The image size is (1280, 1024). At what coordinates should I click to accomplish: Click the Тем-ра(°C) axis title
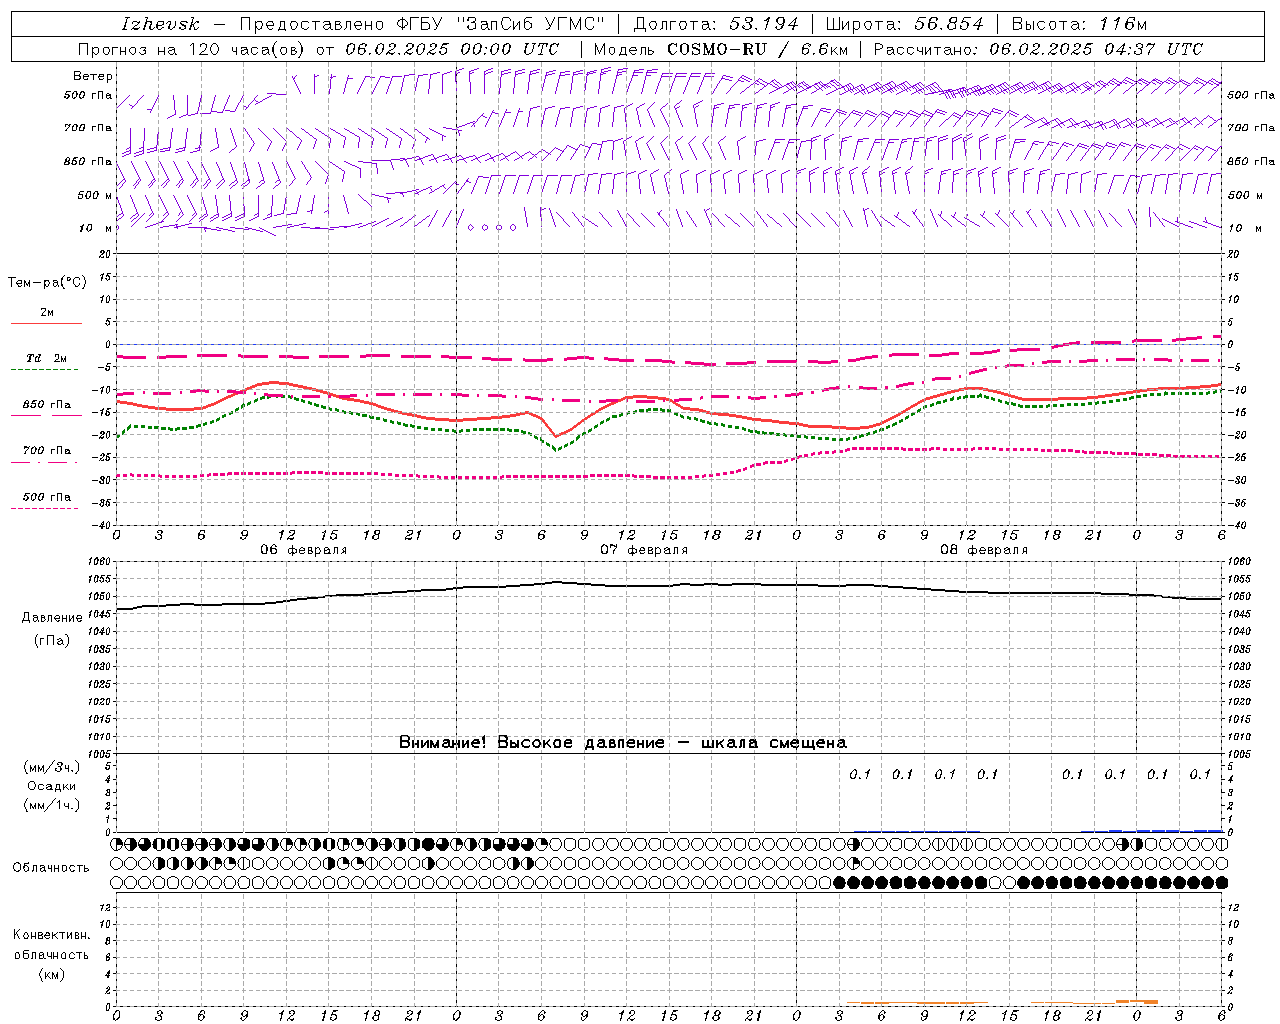tap(47, 283)
